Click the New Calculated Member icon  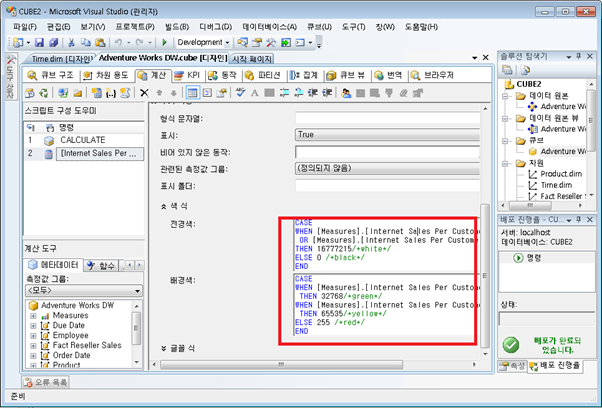96,93
